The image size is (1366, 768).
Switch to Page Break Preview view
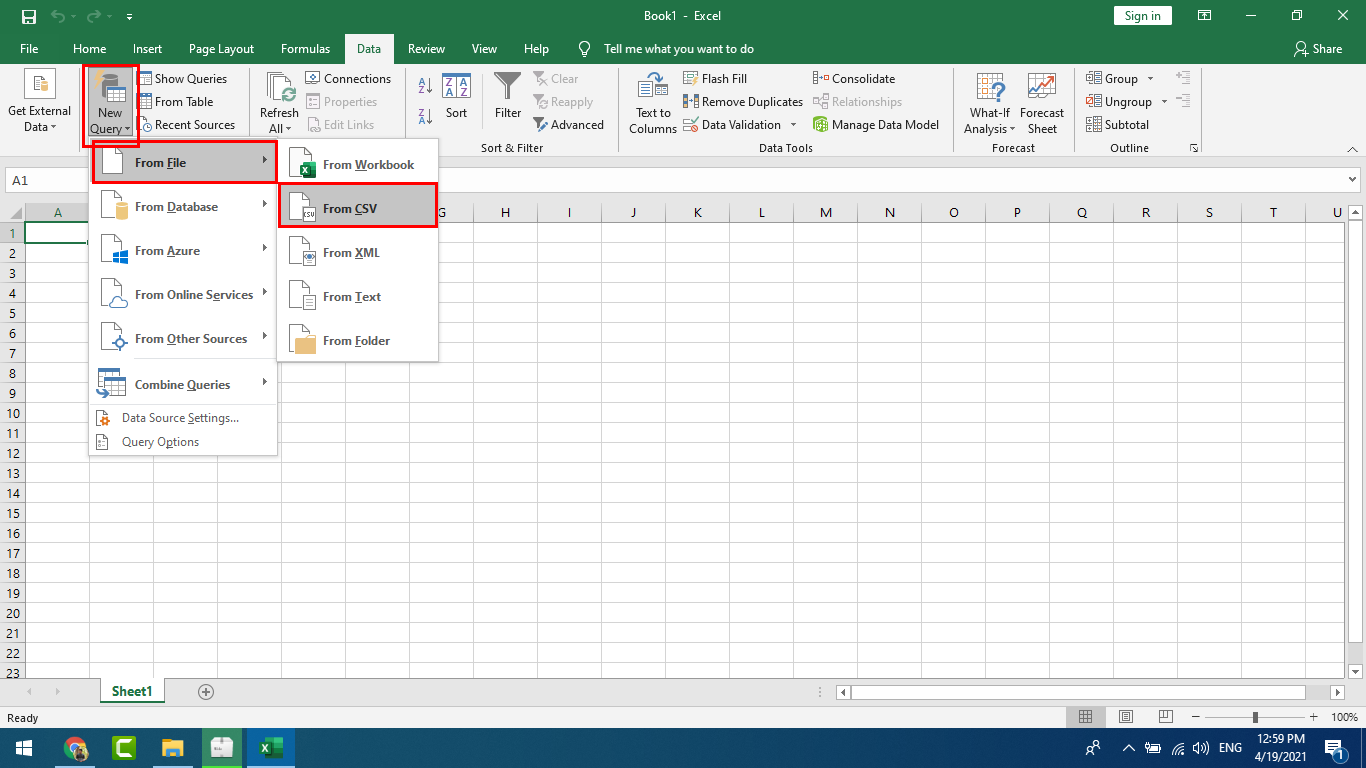click(x=1165, y=717)
